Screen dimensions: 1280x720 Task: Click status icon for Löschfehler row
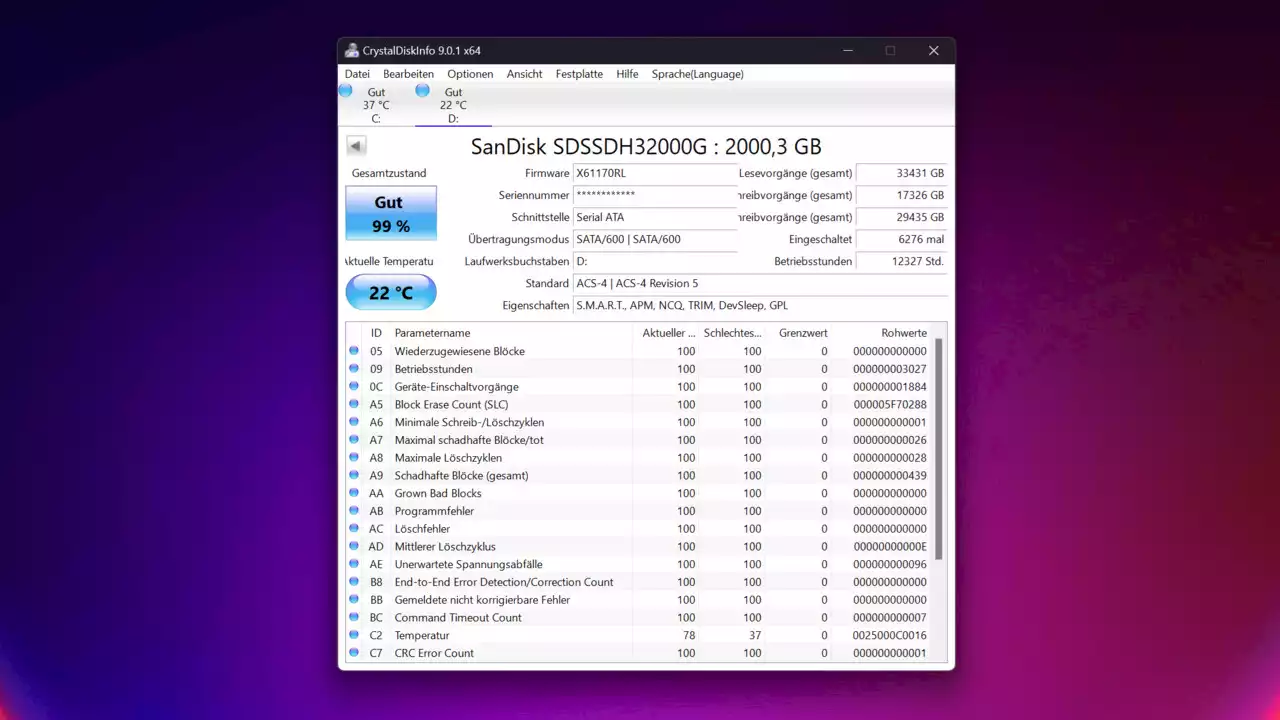pyautogui.click(x=354, y=529)
